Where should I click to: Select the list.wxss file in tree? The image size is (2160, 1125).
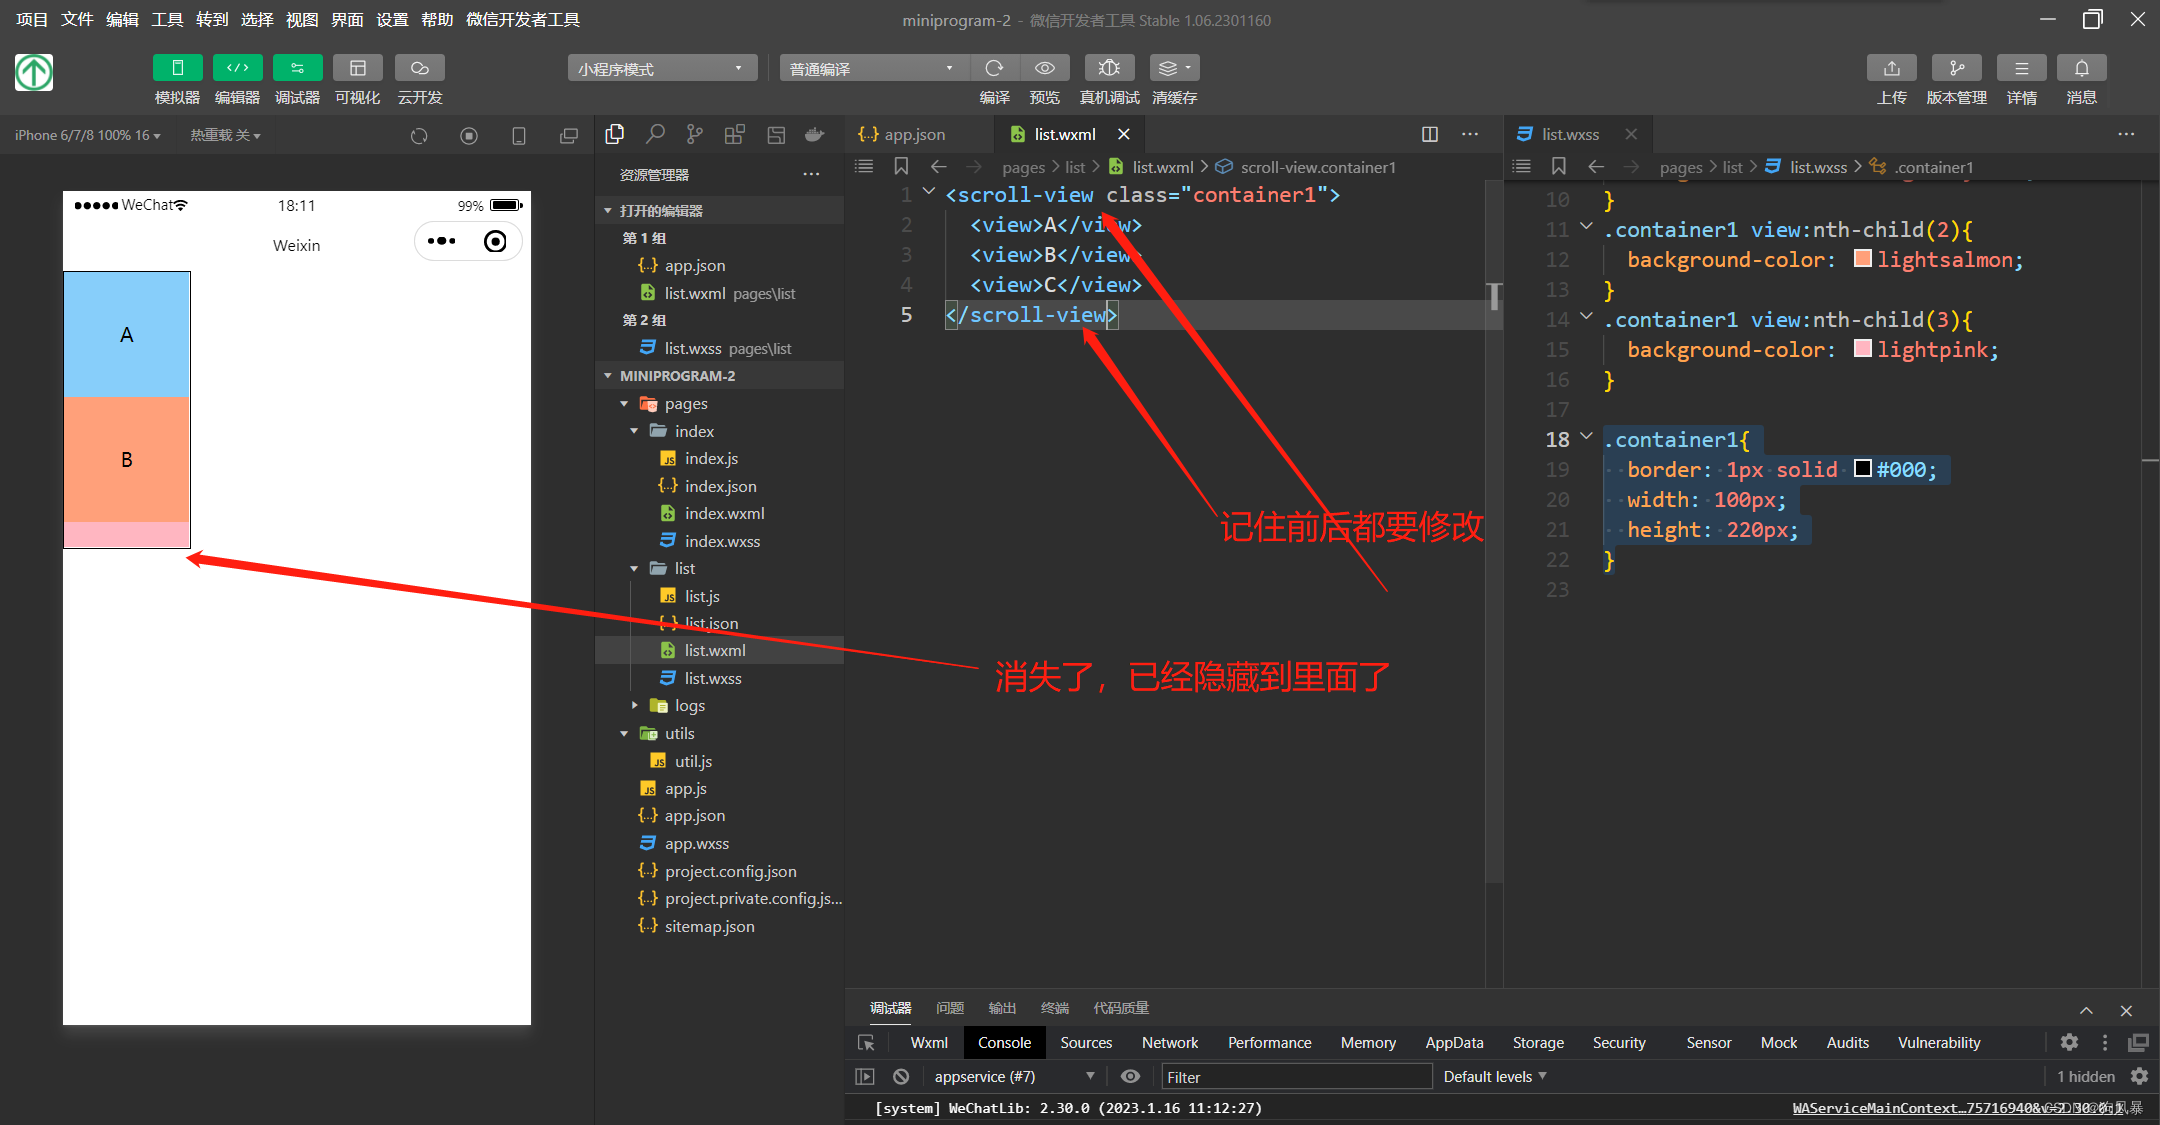point(714,678)
